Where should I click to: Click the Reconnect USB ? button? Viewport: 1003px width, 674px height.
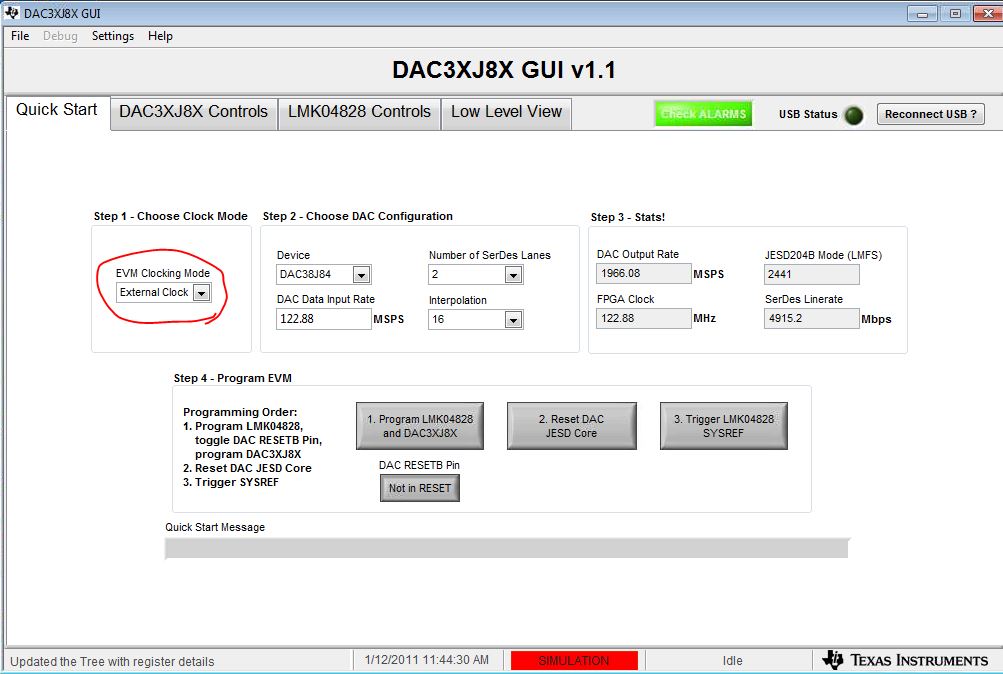click(930, 114)
